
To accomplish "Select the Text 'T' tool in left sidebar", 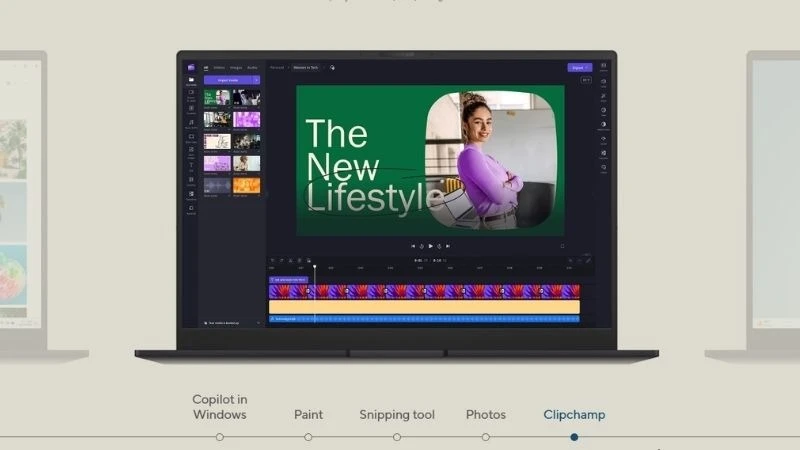I will coord(191,165).
